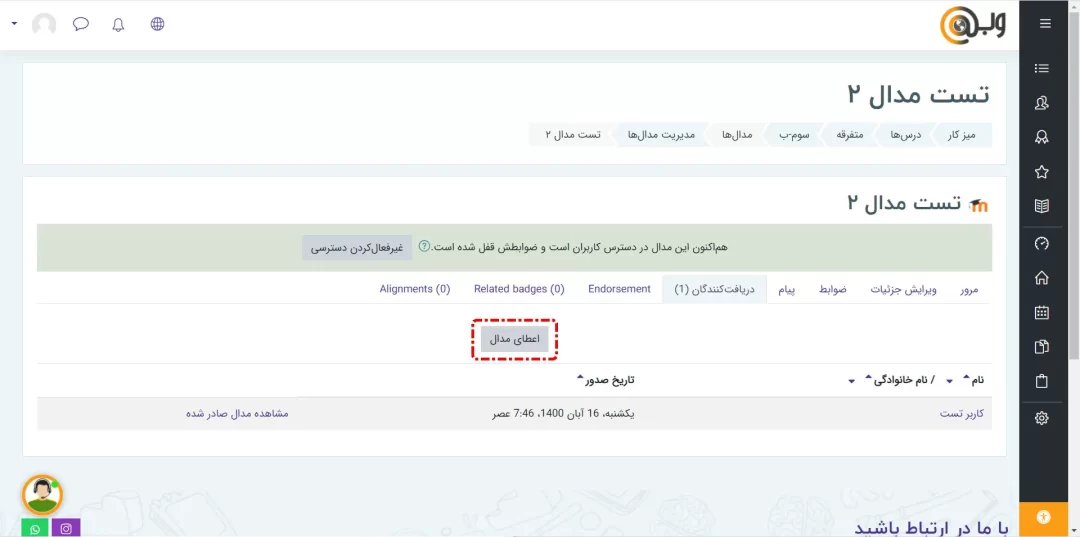Expand the user menu dropdown arrow

click(x=14, y=24)
